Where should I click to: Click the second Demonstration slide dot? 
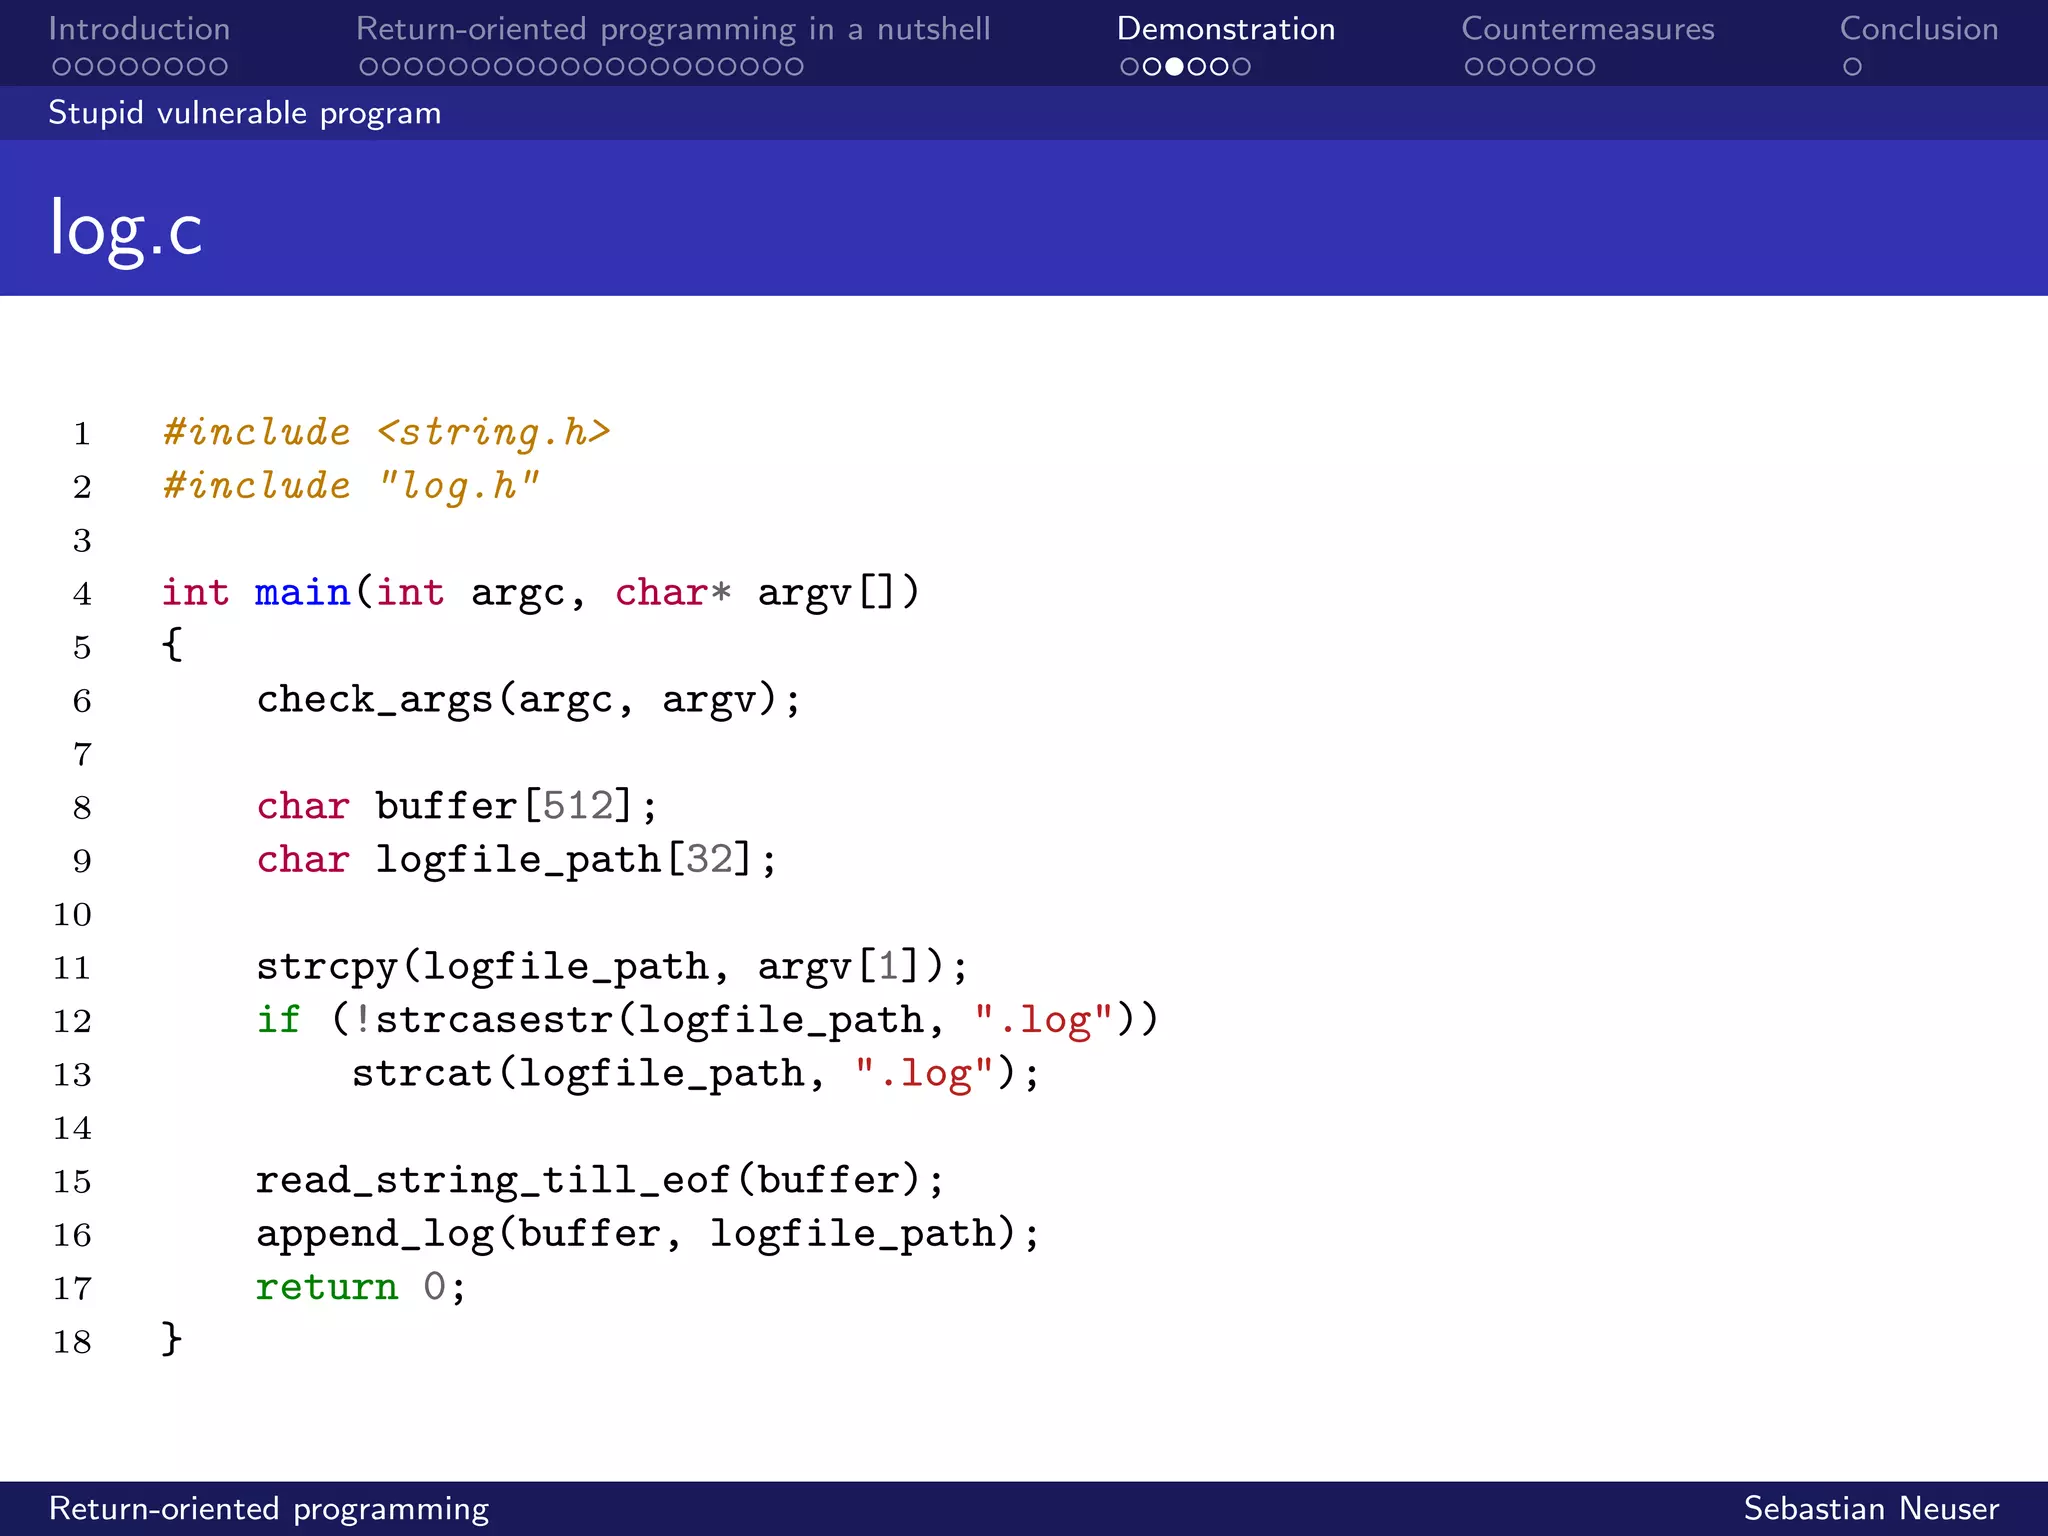tap(1152, 67)
